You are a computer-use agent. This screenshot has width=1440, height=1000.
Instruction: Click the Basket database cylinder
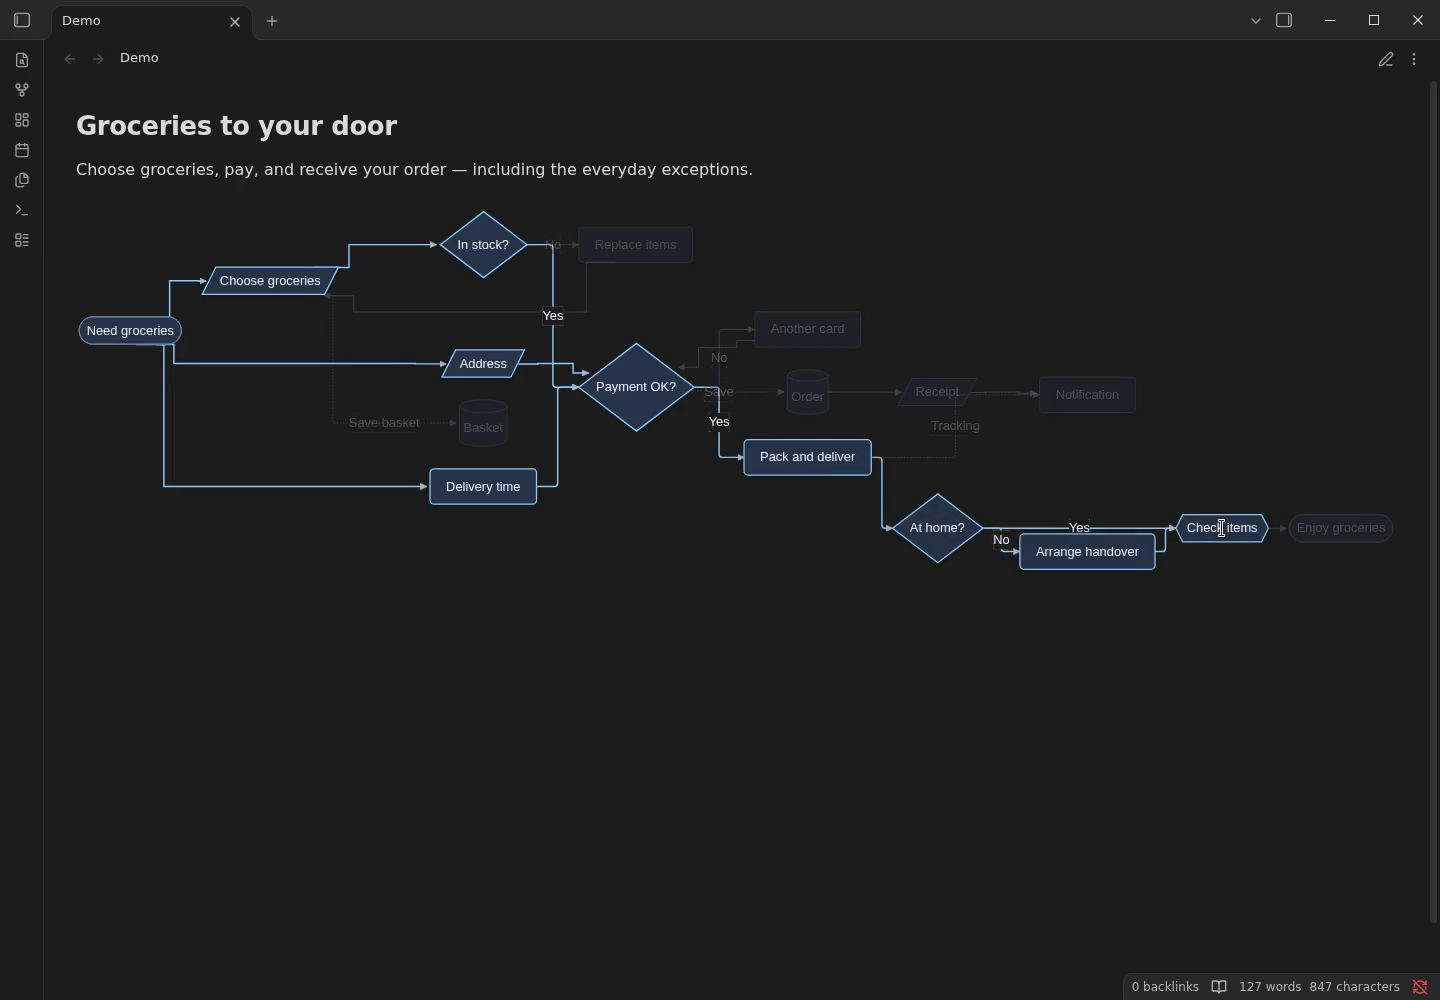coord(483,423)
